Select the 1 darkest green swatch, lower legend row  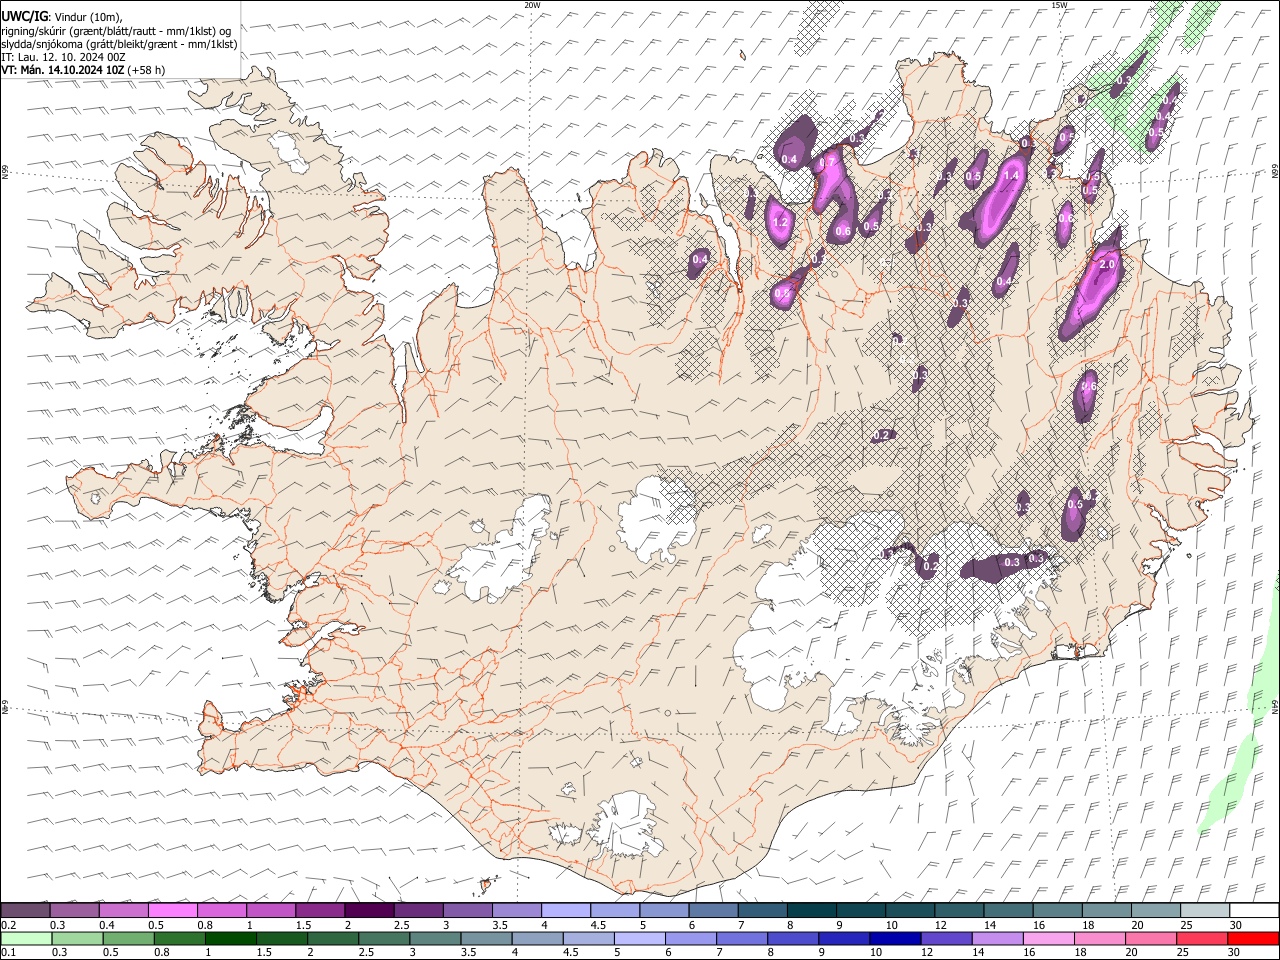[230, 938]
